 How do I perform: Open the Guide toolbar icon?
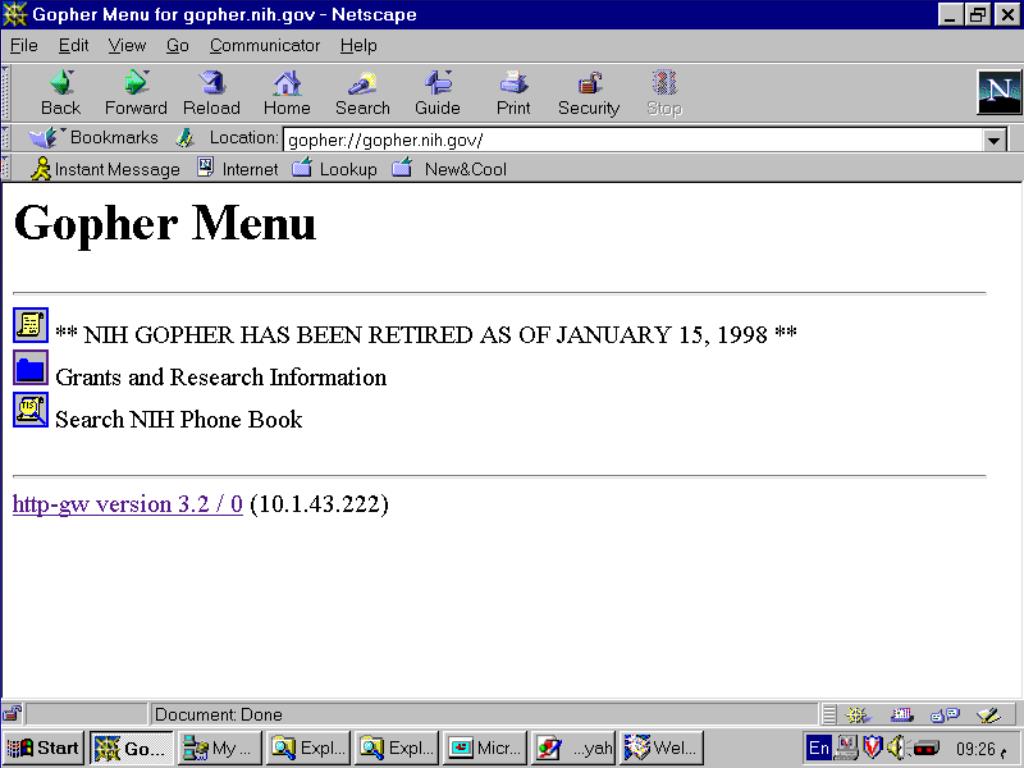click(437, 84)
